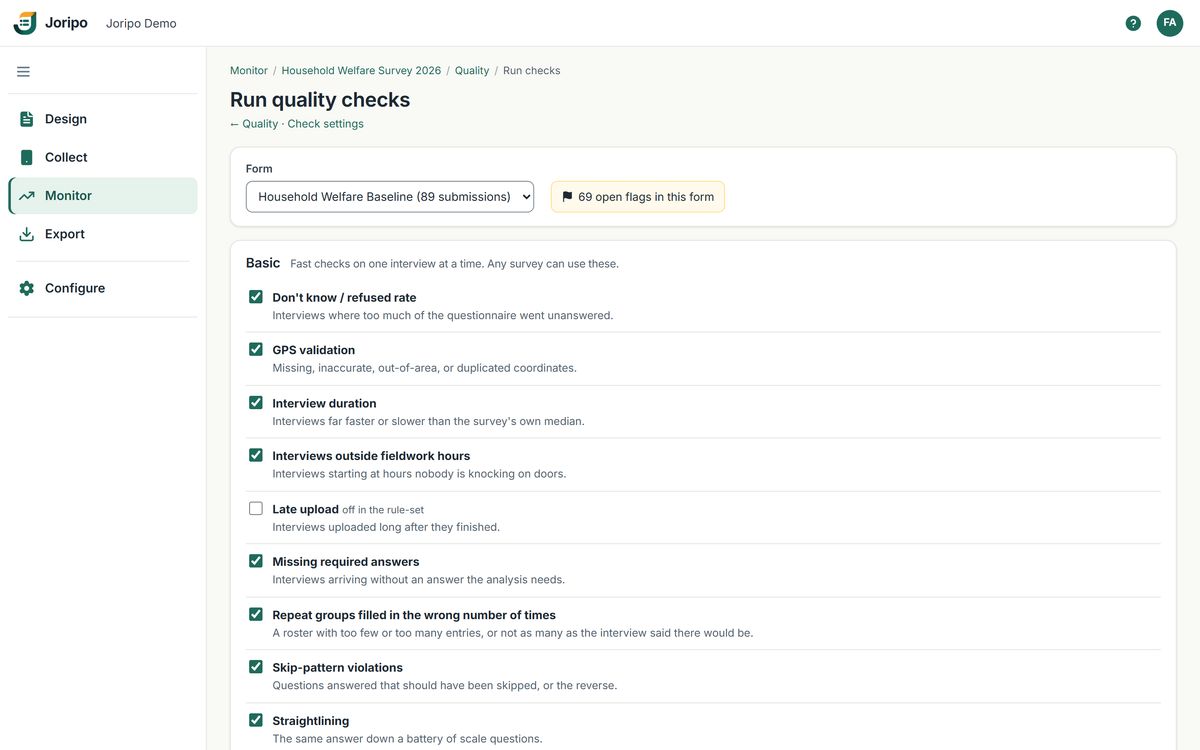The height and width of the screenshot is (750, 1200).
Task: Uncheck Don't know / refused rate
Action: tap(256, 297)
